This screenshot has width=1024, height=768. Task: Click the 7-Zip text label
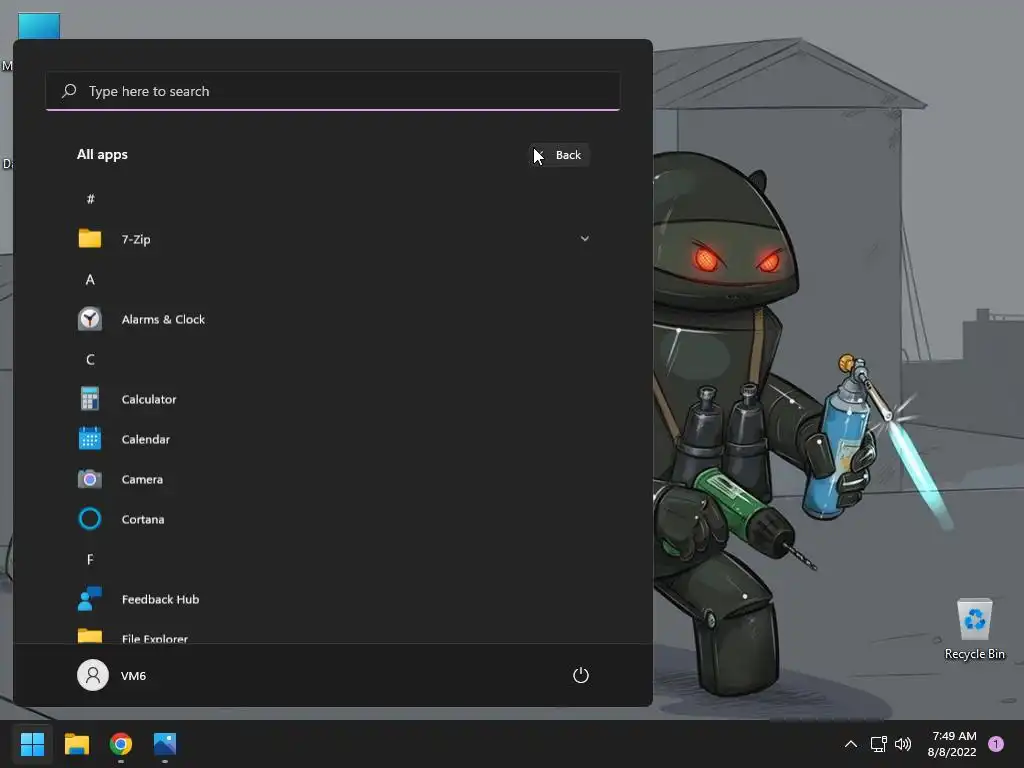136,239
